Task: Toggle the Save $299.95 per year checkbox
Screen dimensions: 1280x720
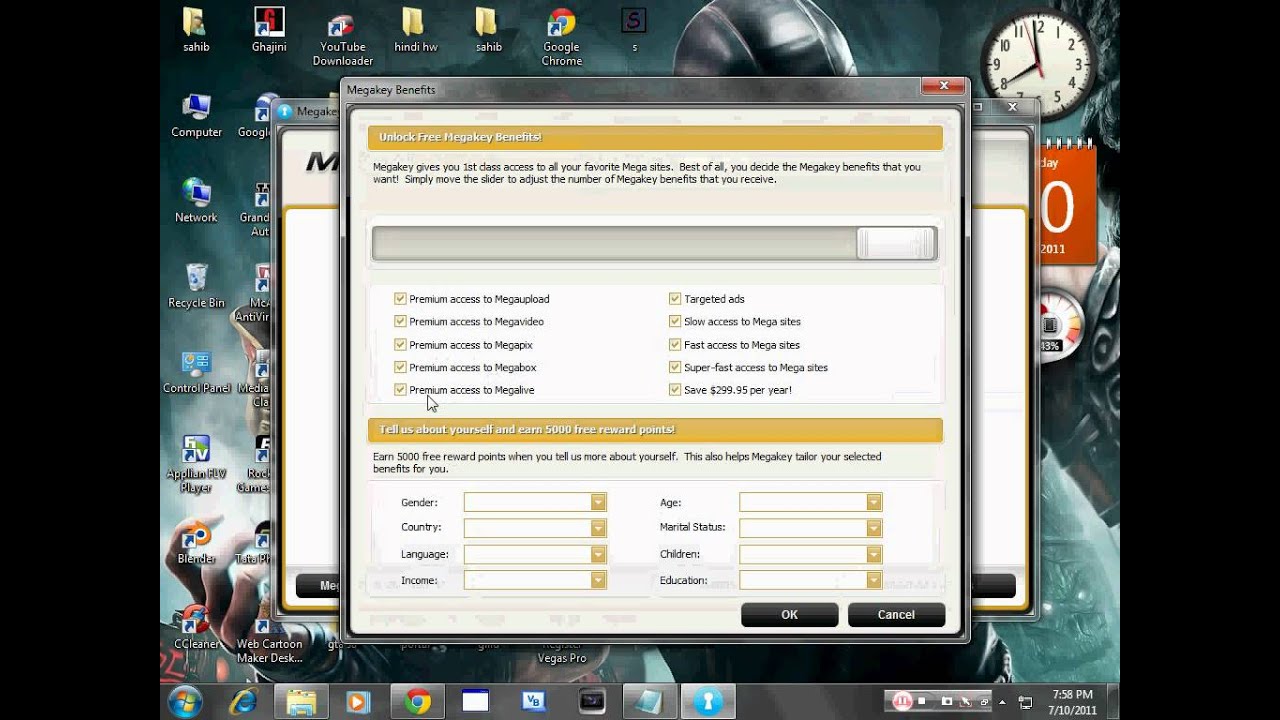Action: (x=675, y=390)
